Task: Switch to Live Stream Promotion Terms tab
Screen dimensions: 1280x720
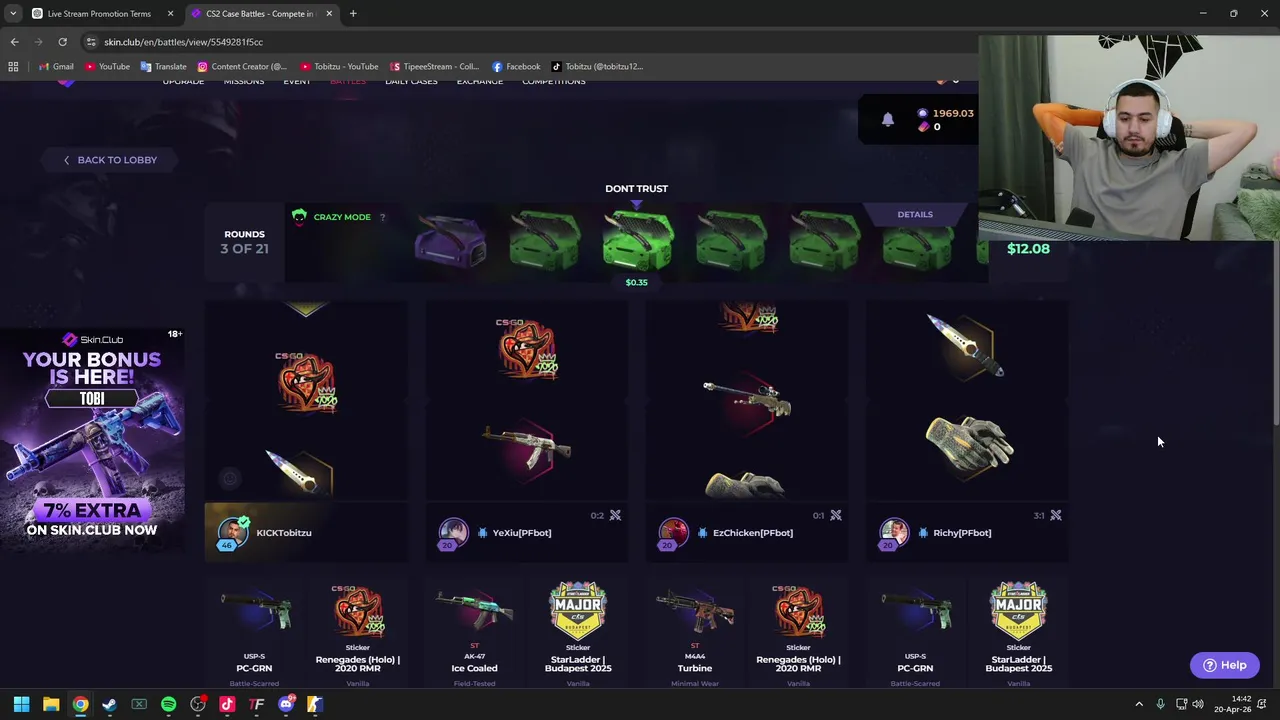Action: (98, 14)
